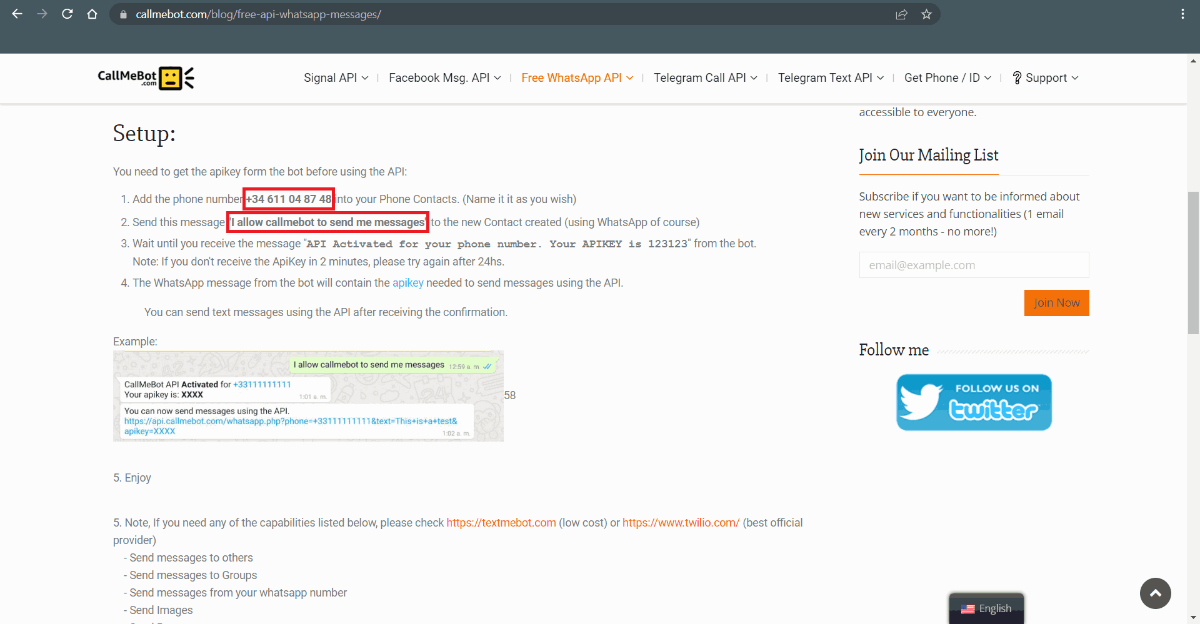Open the Telegram Call API dropdown
The width and height of the screenshot is (1200, 624).
705,78
